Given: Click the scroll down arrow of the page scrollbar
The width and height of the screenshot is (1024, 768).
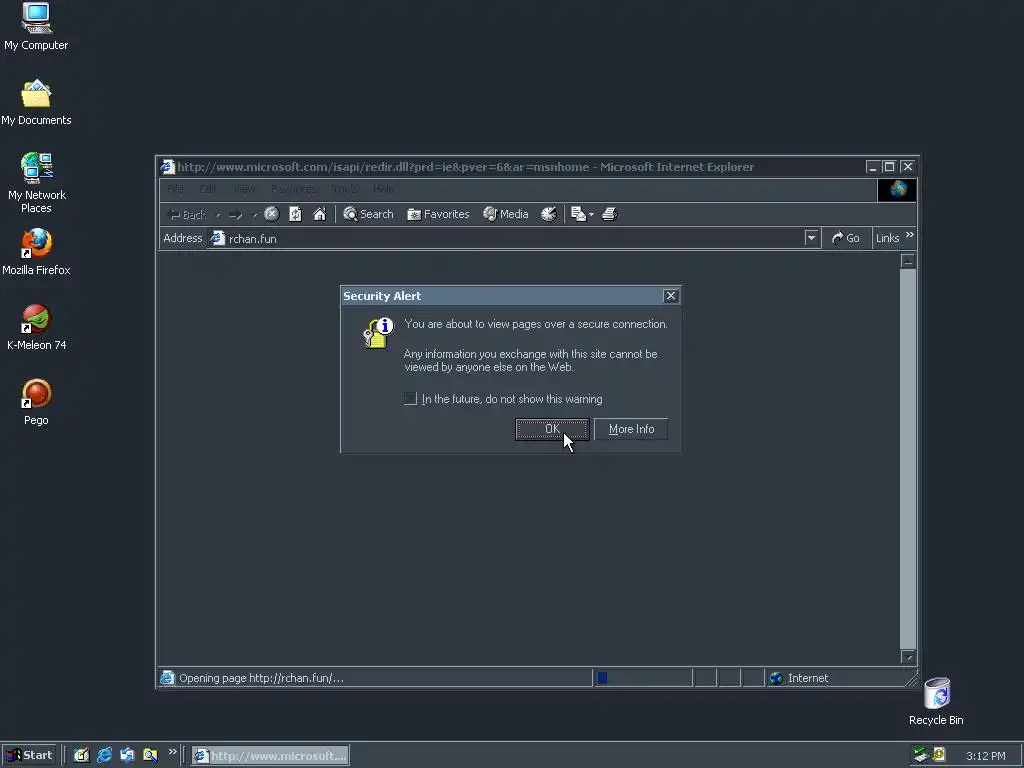Looking at the screenshot, I should 908,656.
